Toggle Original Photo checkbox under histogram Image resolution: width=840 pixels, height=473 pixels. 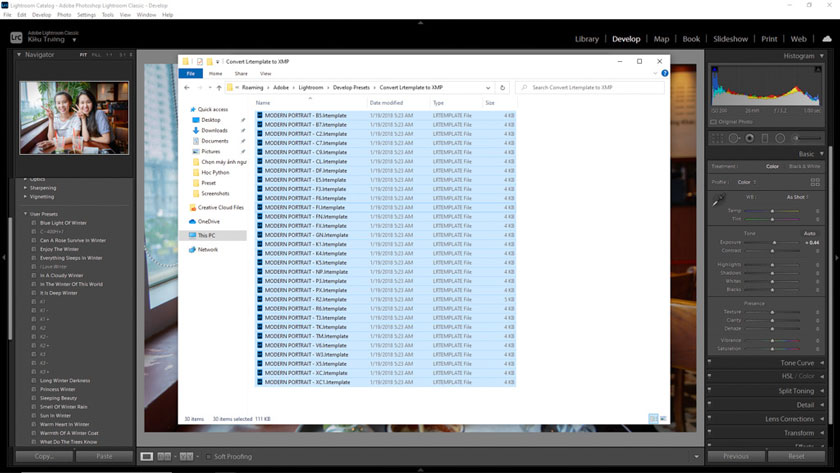[x=714, y=122]
